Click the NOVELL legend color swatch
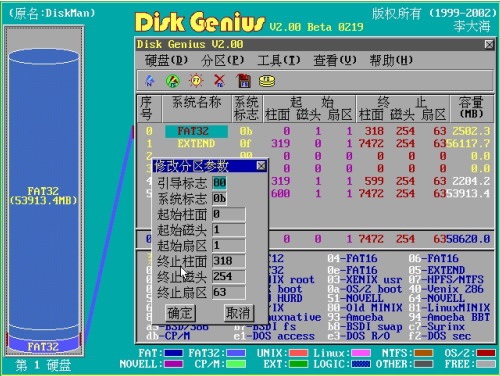This screenshot has width=500, height=376. 173,364
